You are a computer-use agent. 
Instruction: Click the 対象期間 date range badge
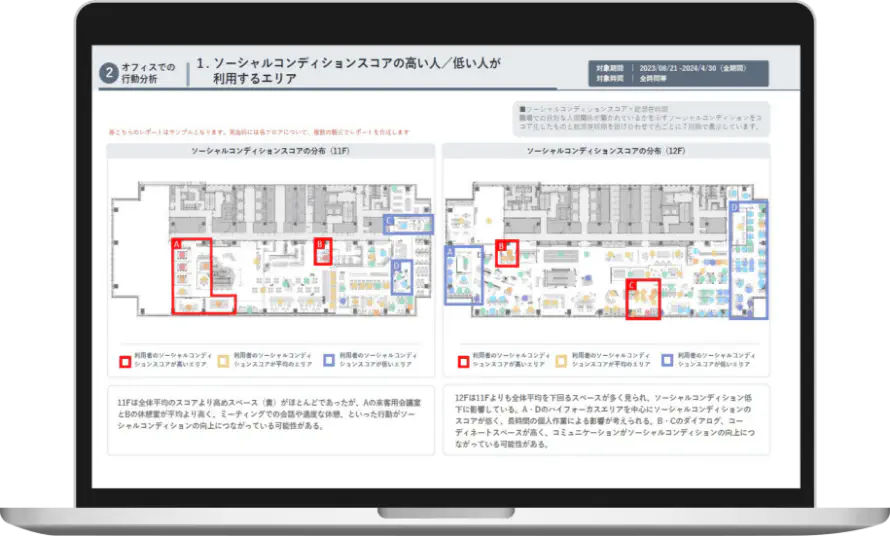tap(679, 67)
